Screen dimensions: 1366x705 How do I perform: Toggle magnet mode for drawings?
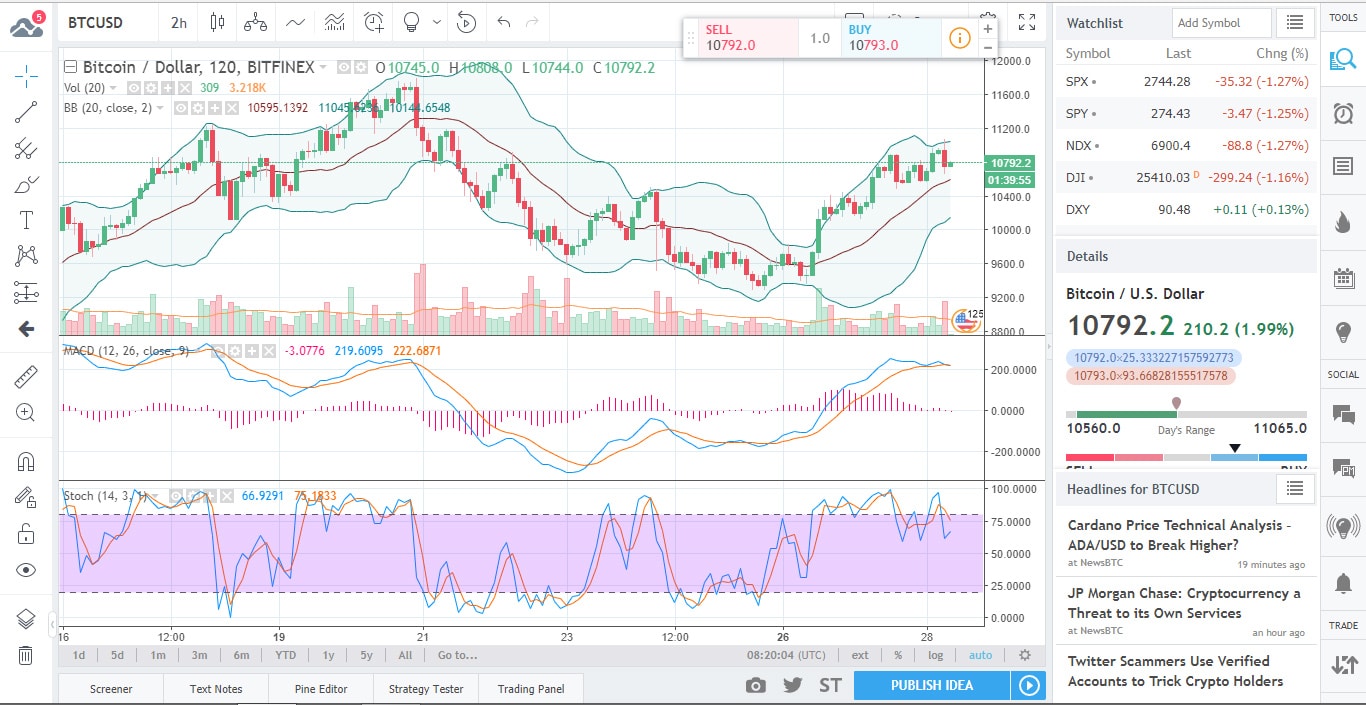26,461
